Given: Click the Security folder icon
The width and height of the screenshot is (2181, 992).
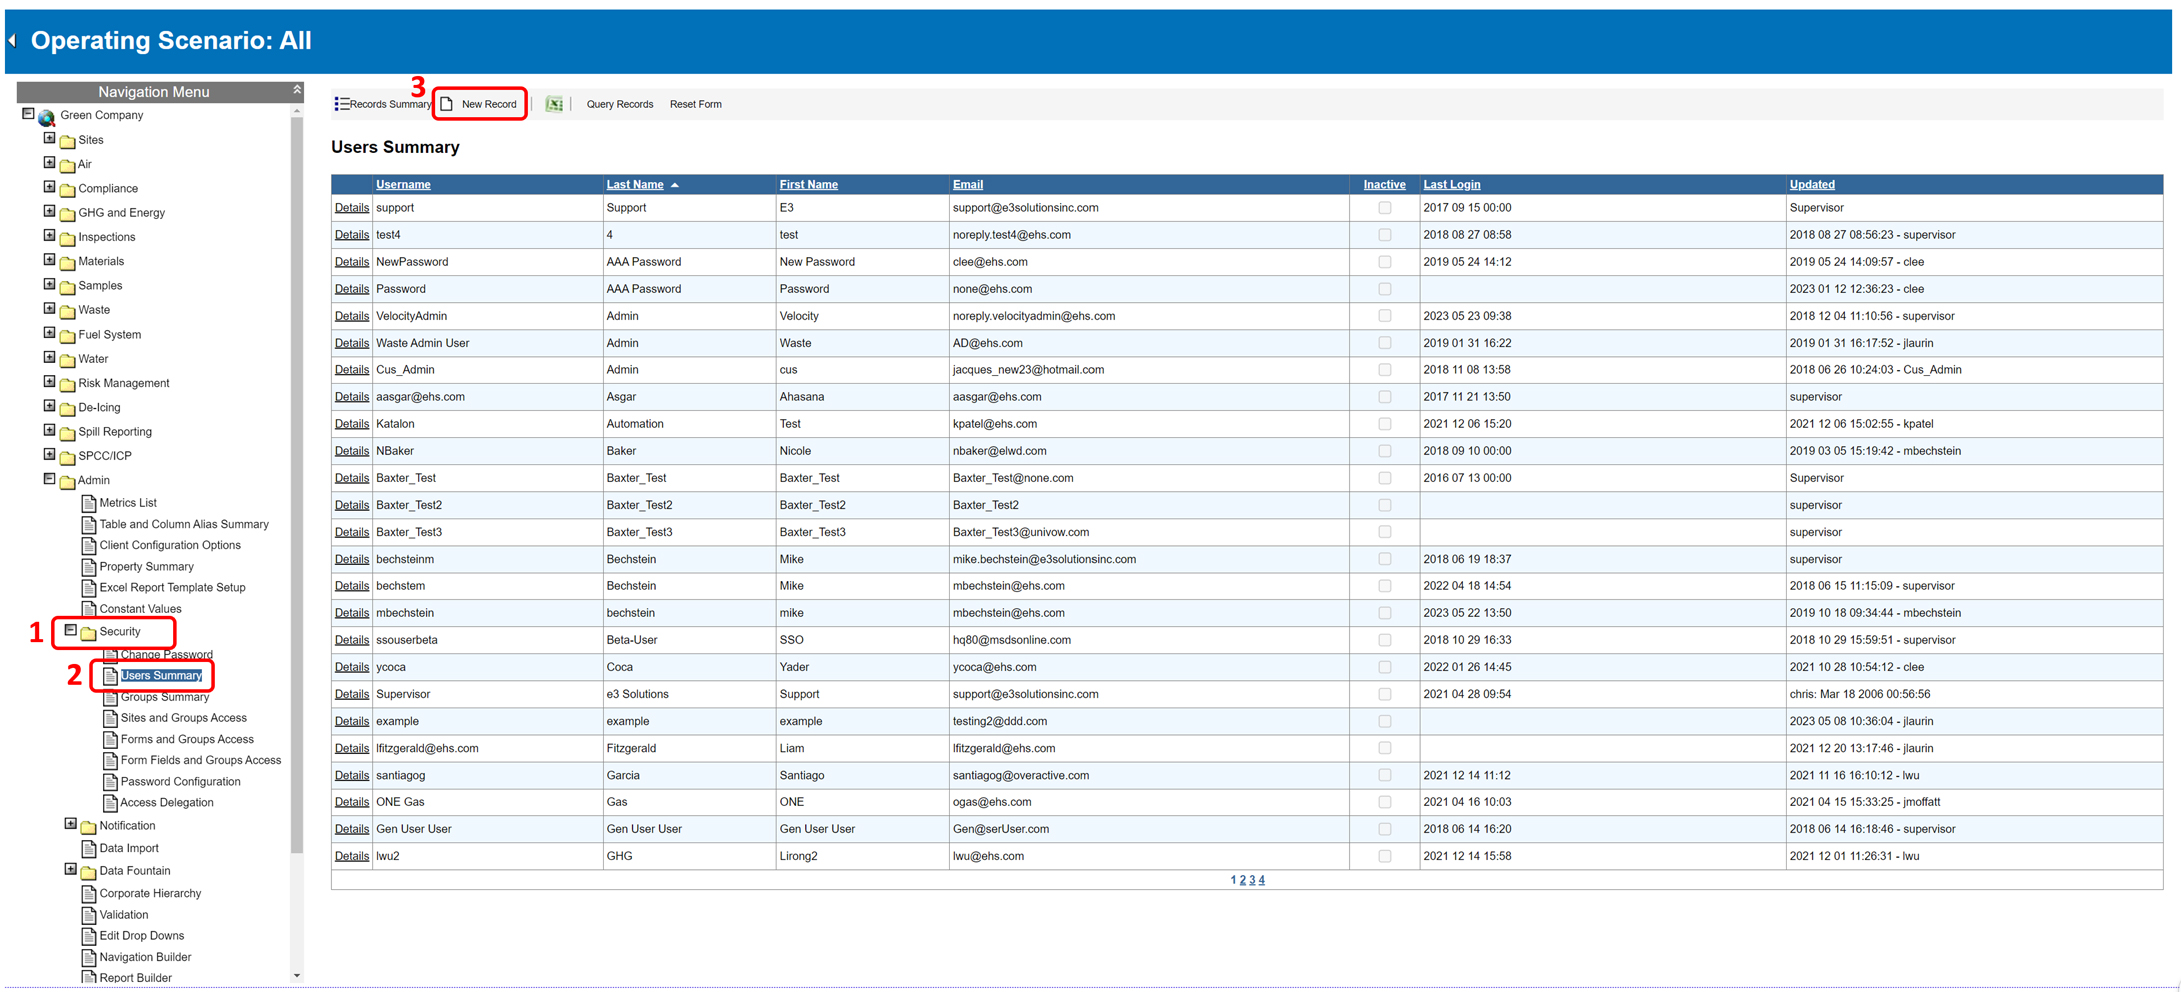Looking at the screenshot, I should click(89, 633).
